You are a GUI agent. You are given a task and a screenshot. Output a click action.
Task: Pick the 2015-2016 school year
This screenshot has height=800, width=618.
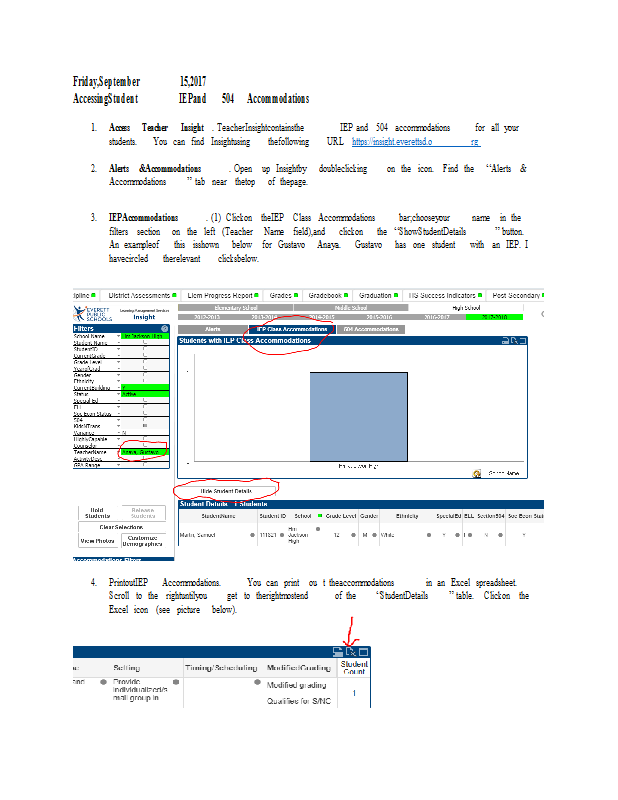379,317
